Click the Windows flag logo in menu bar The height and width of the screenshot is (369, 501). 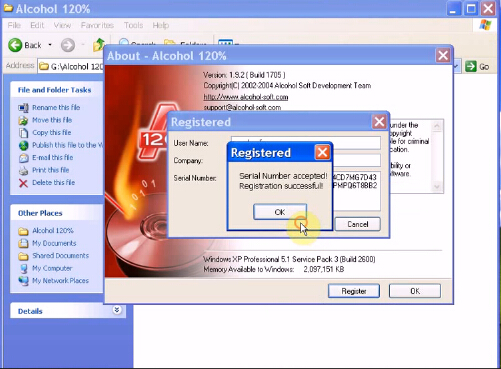coord(485,25)
